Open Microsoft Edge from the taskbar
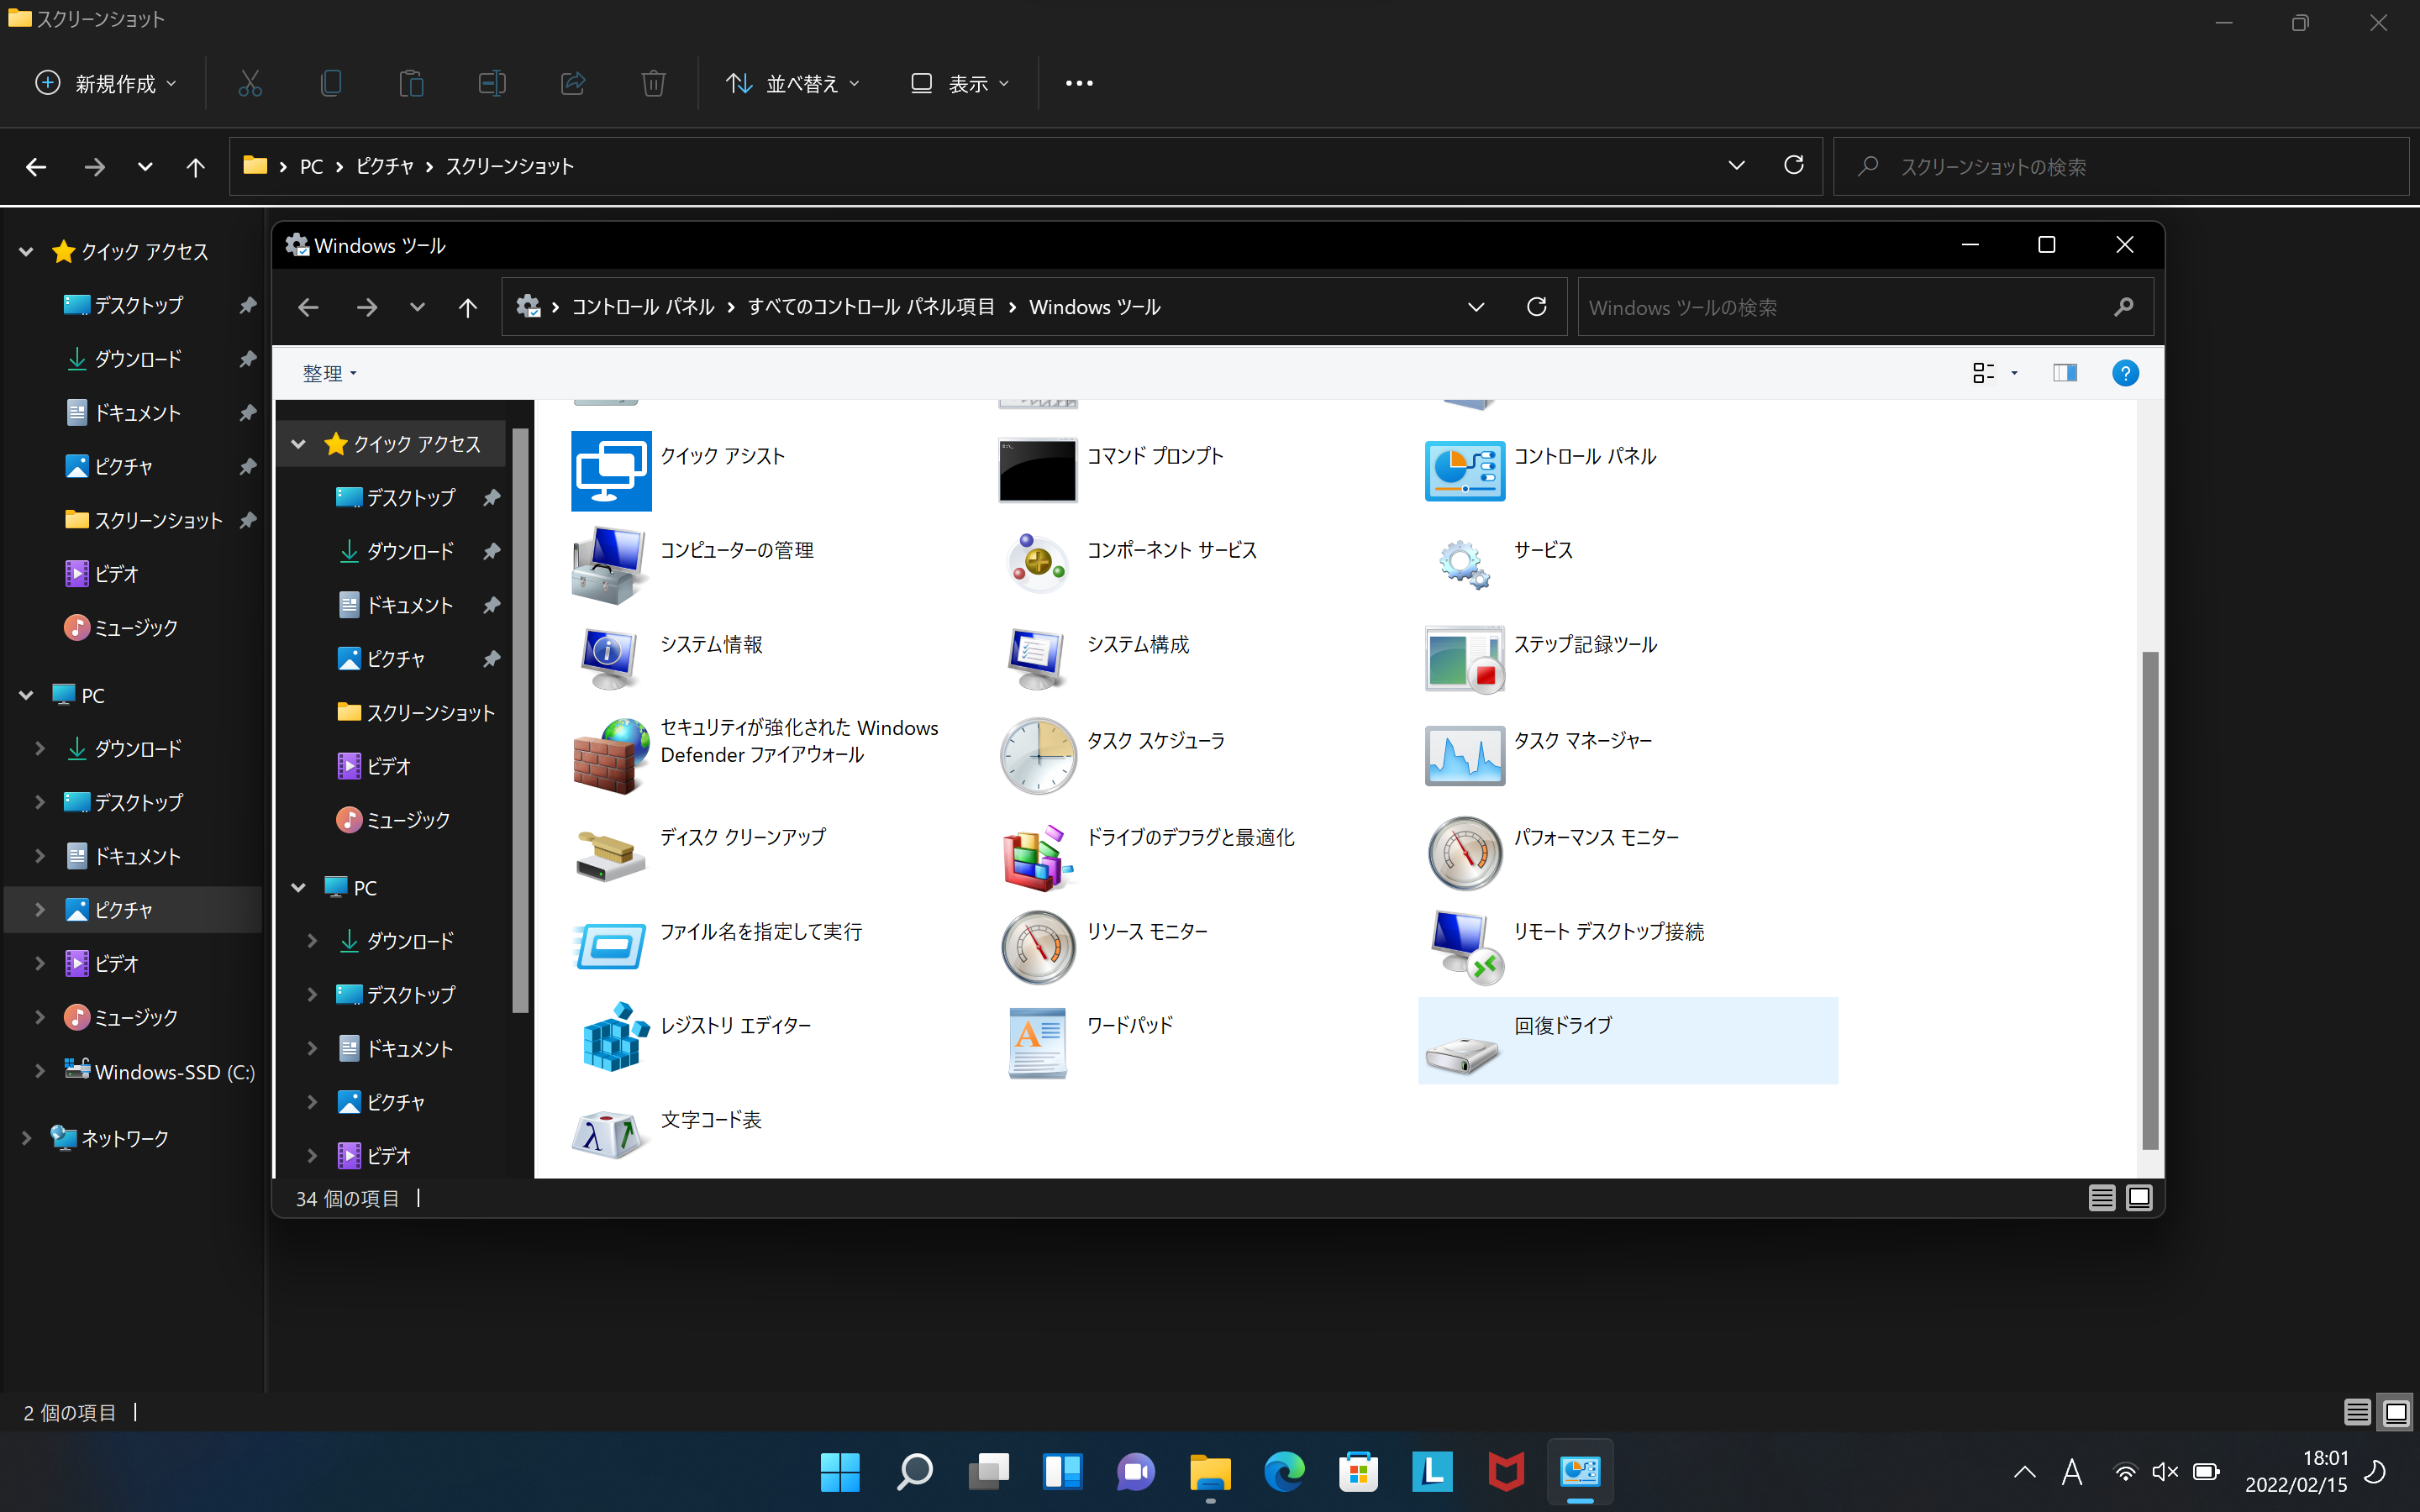 (x=1284, y=1471)
